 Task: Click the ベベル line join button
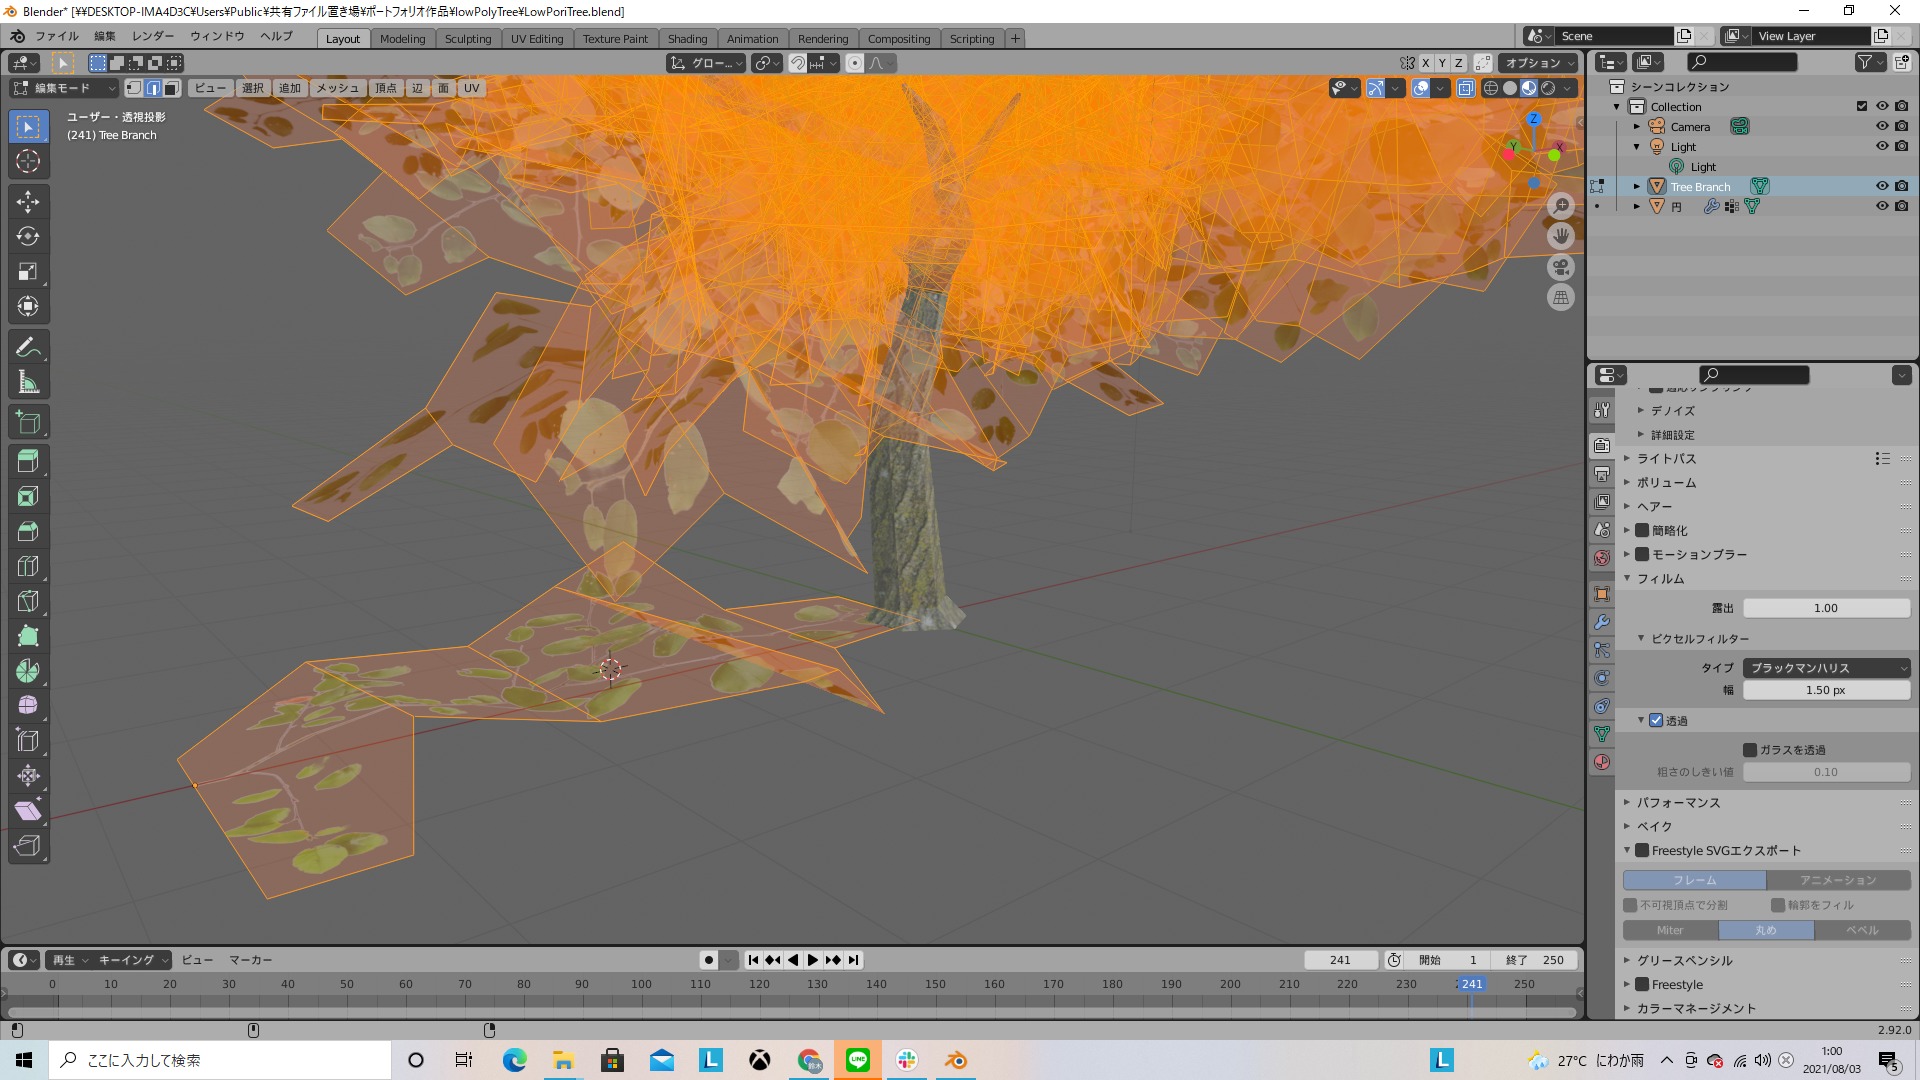click(x=1861, y=930)
